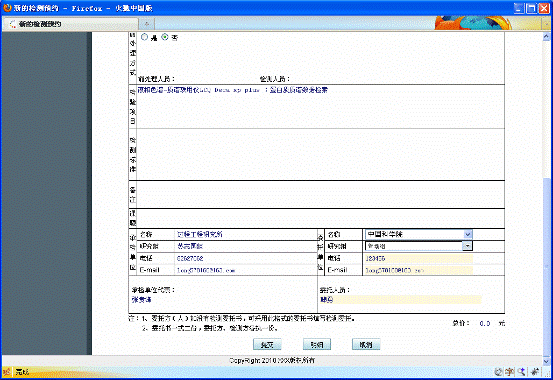Click the entrusting unit E-mail input field

coord(419,270)
